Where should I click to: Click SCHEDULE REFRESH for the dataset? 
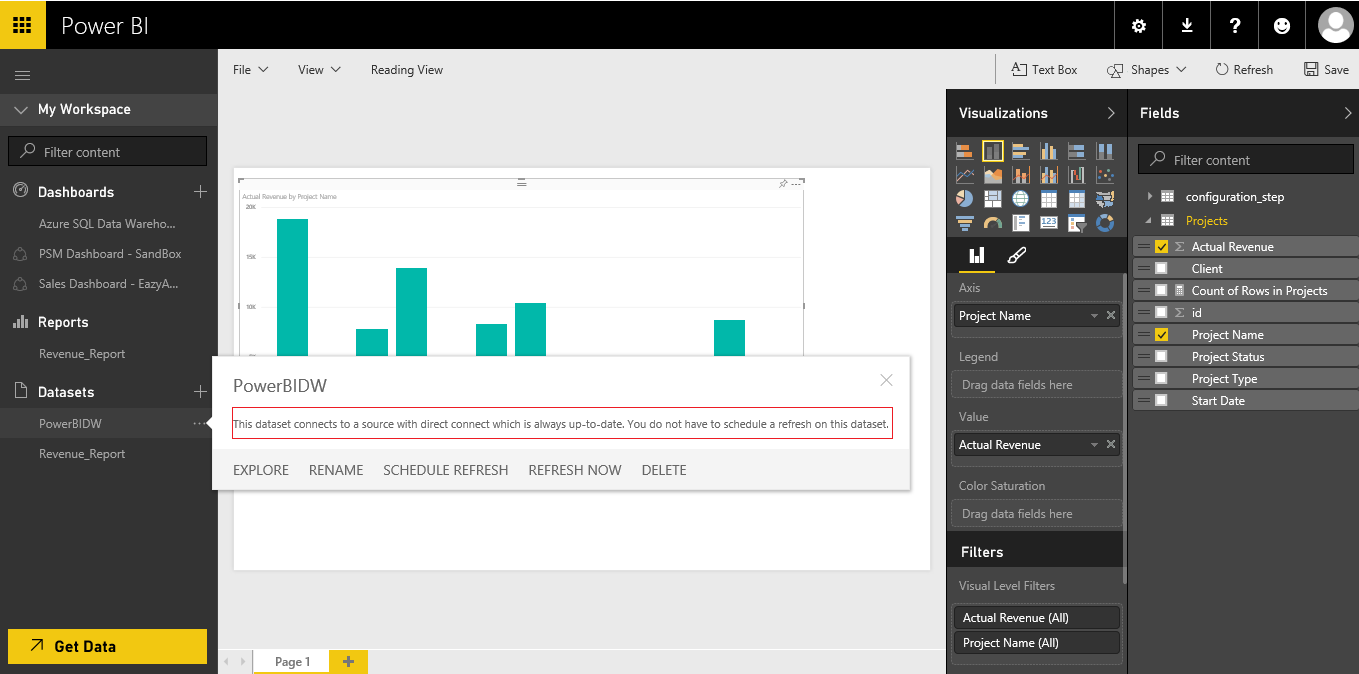[446, 470]
